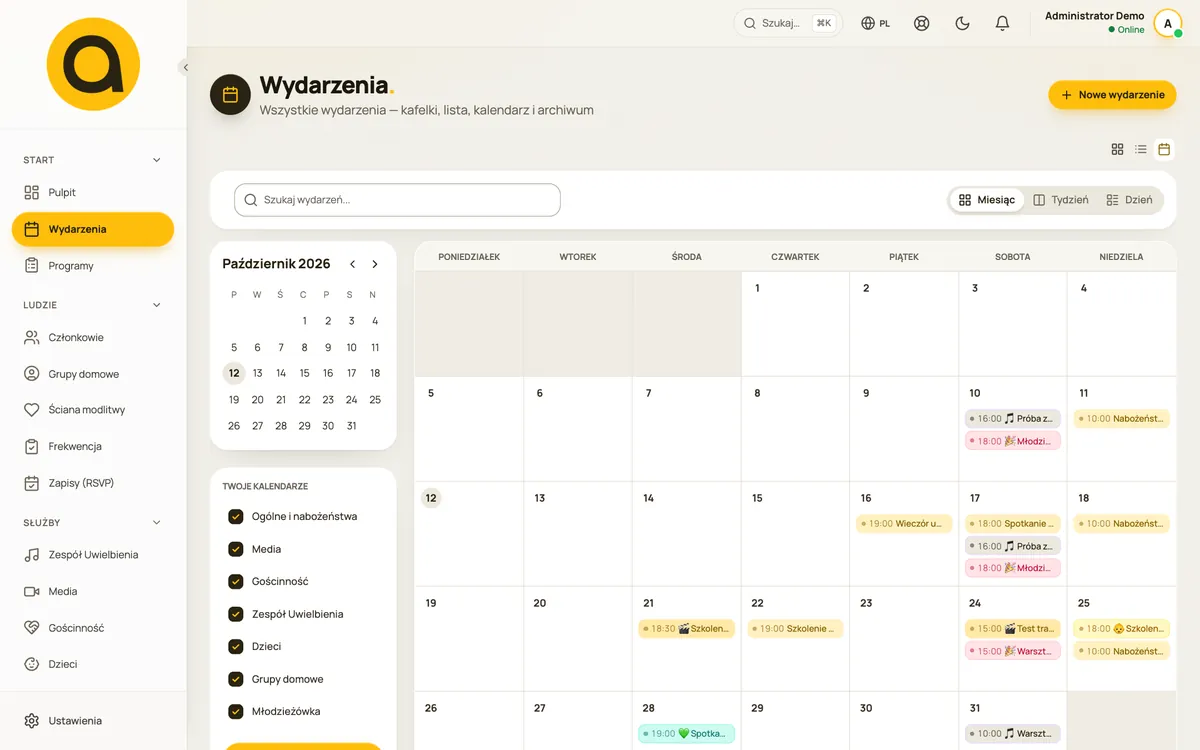Image resolution: width=1200 pixels, height=750 pixels.
Task: Uncheck the Gościnność calendar checkbox
Action: tap(236, 581)
